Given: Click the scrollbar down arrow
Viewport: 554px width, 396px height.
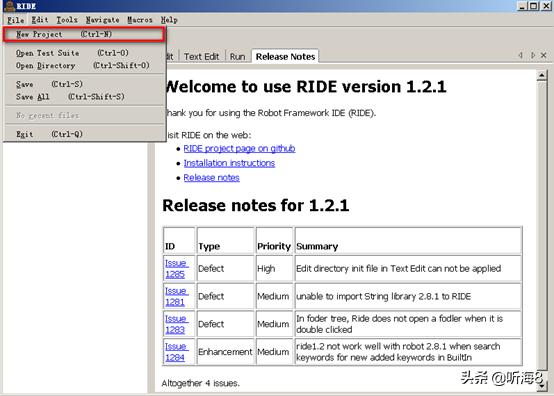Looking at the screenshot, I should click(x=542, y=386).
